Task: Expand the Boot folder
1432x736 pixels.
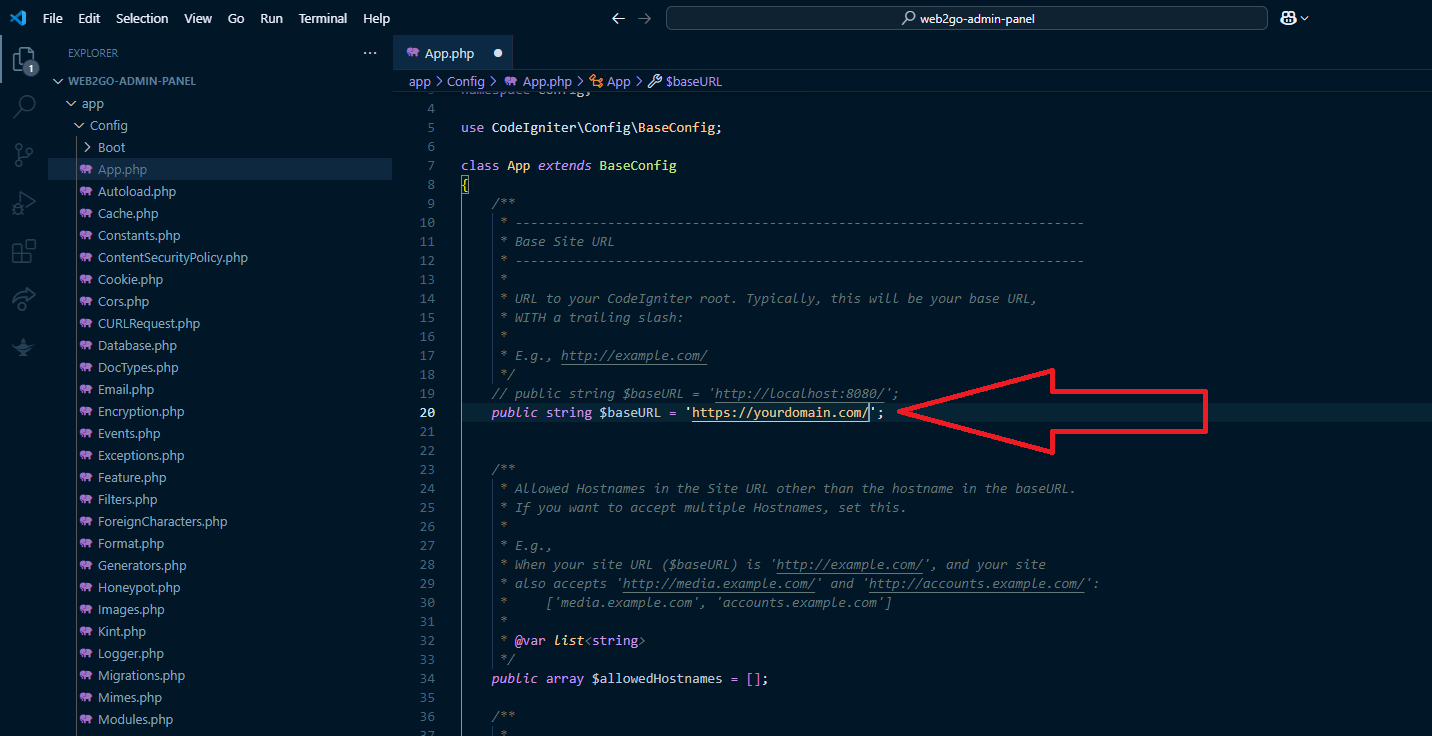Action: (110, 148)
